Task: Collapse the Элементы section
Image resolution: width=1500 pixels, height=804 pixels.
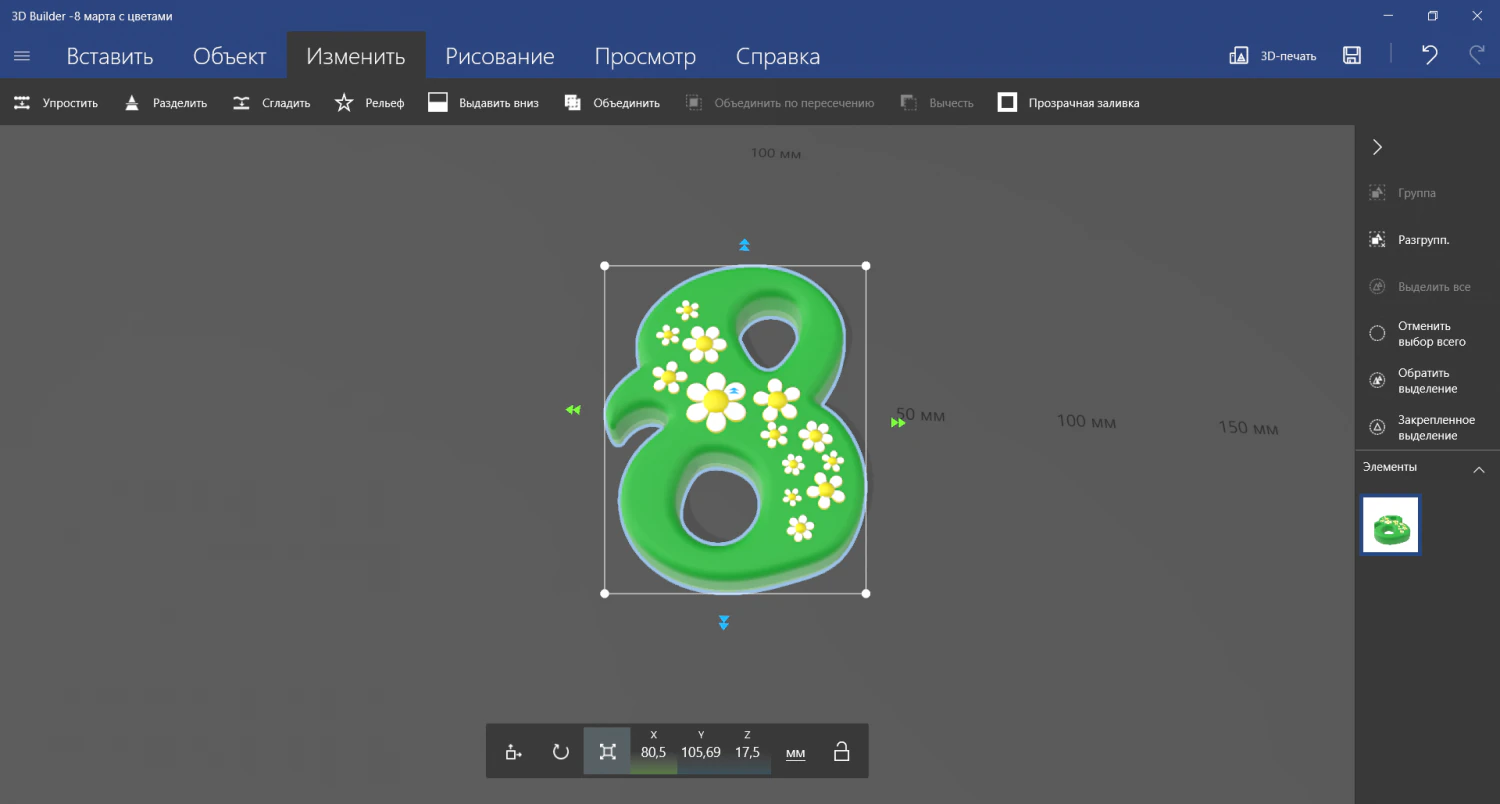Action: click(1479, 469)
